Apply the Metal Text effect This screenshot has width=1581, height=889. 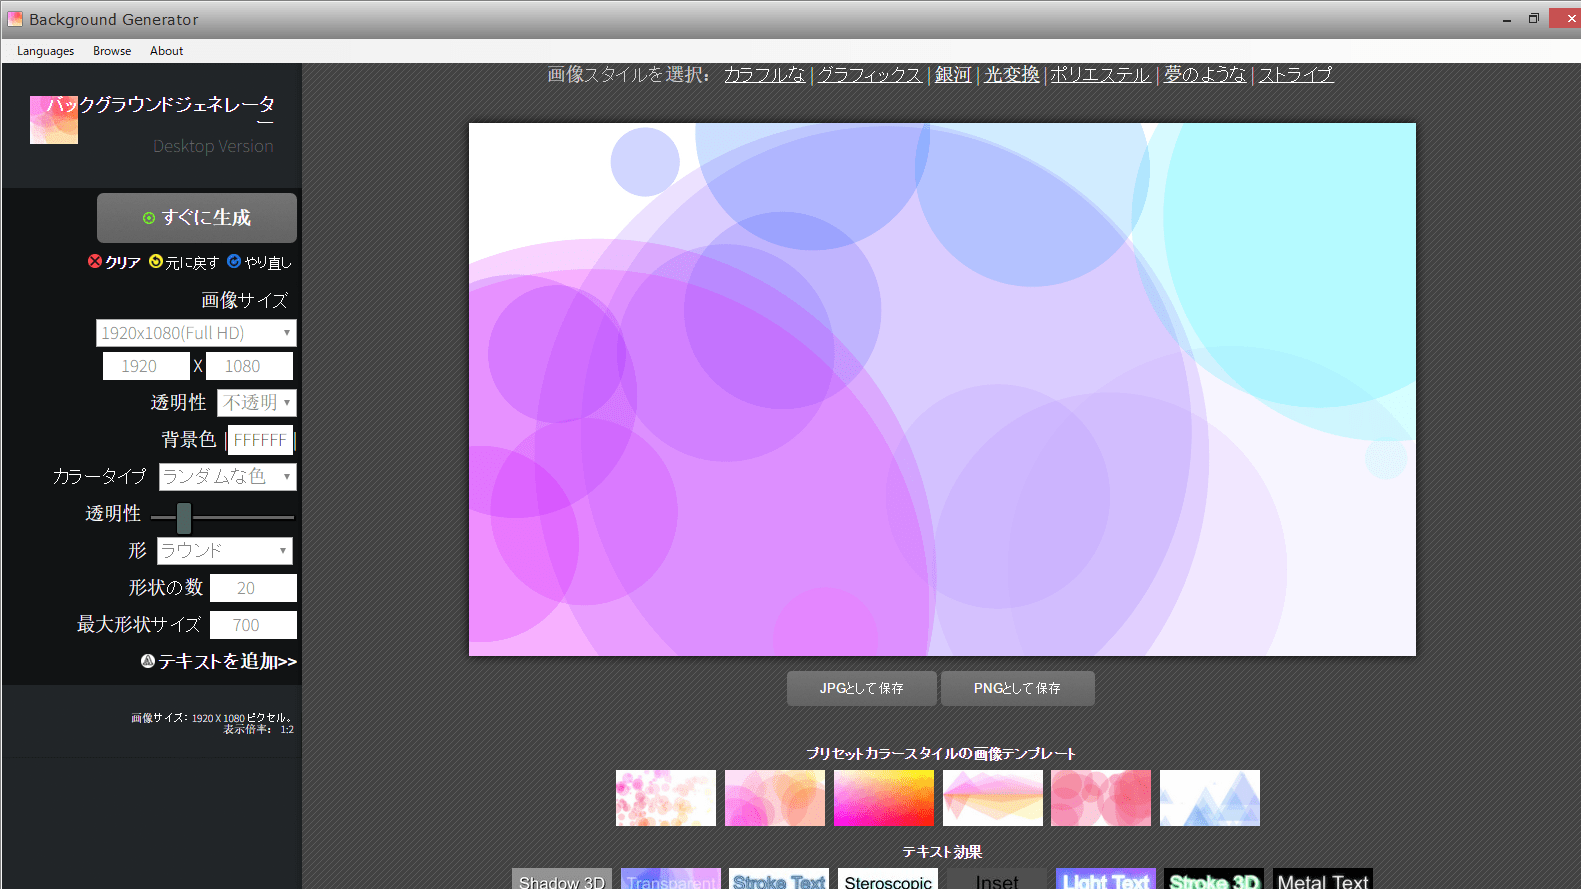click(x=1323, y=879)
